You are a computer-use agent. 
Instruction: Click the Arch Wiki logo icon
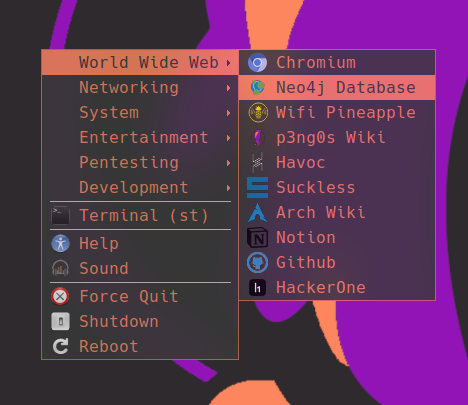pyautogui.click(x=257, y=213)
